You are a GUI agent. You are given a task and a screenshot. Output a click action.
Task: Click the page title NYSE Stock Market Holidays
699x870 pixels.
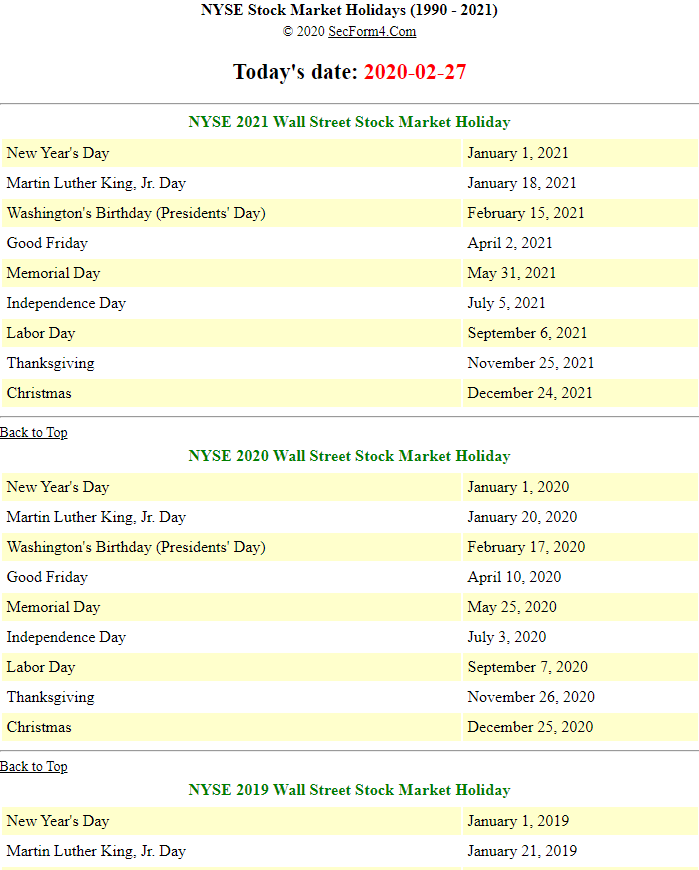349,10
